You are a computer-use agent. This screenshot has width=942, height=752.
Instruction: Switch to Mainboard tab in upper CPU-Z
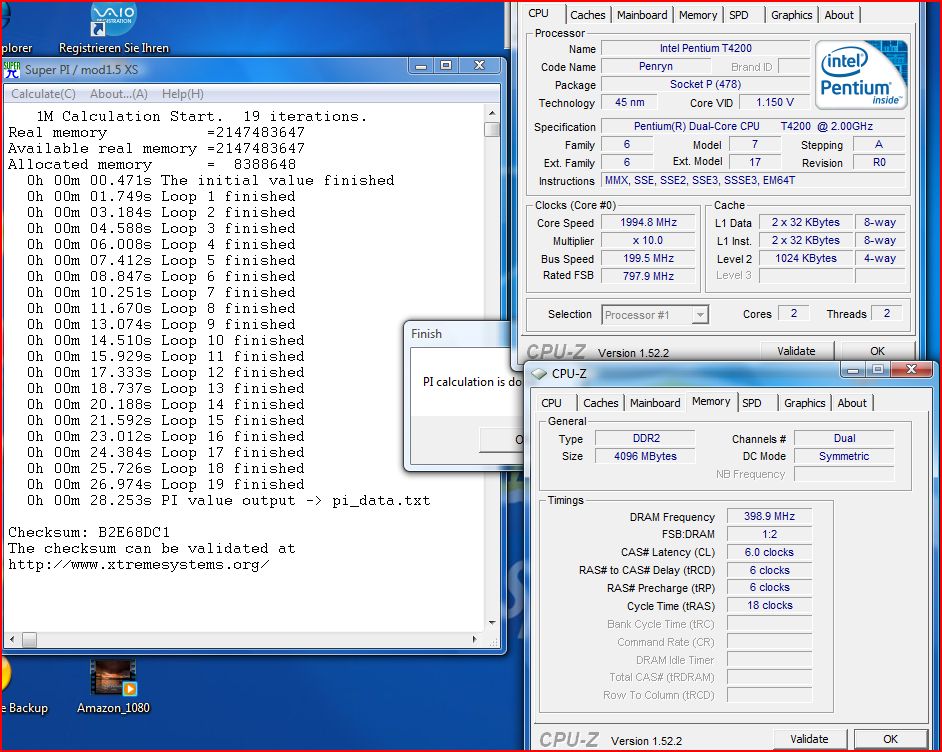click(642, 15)
